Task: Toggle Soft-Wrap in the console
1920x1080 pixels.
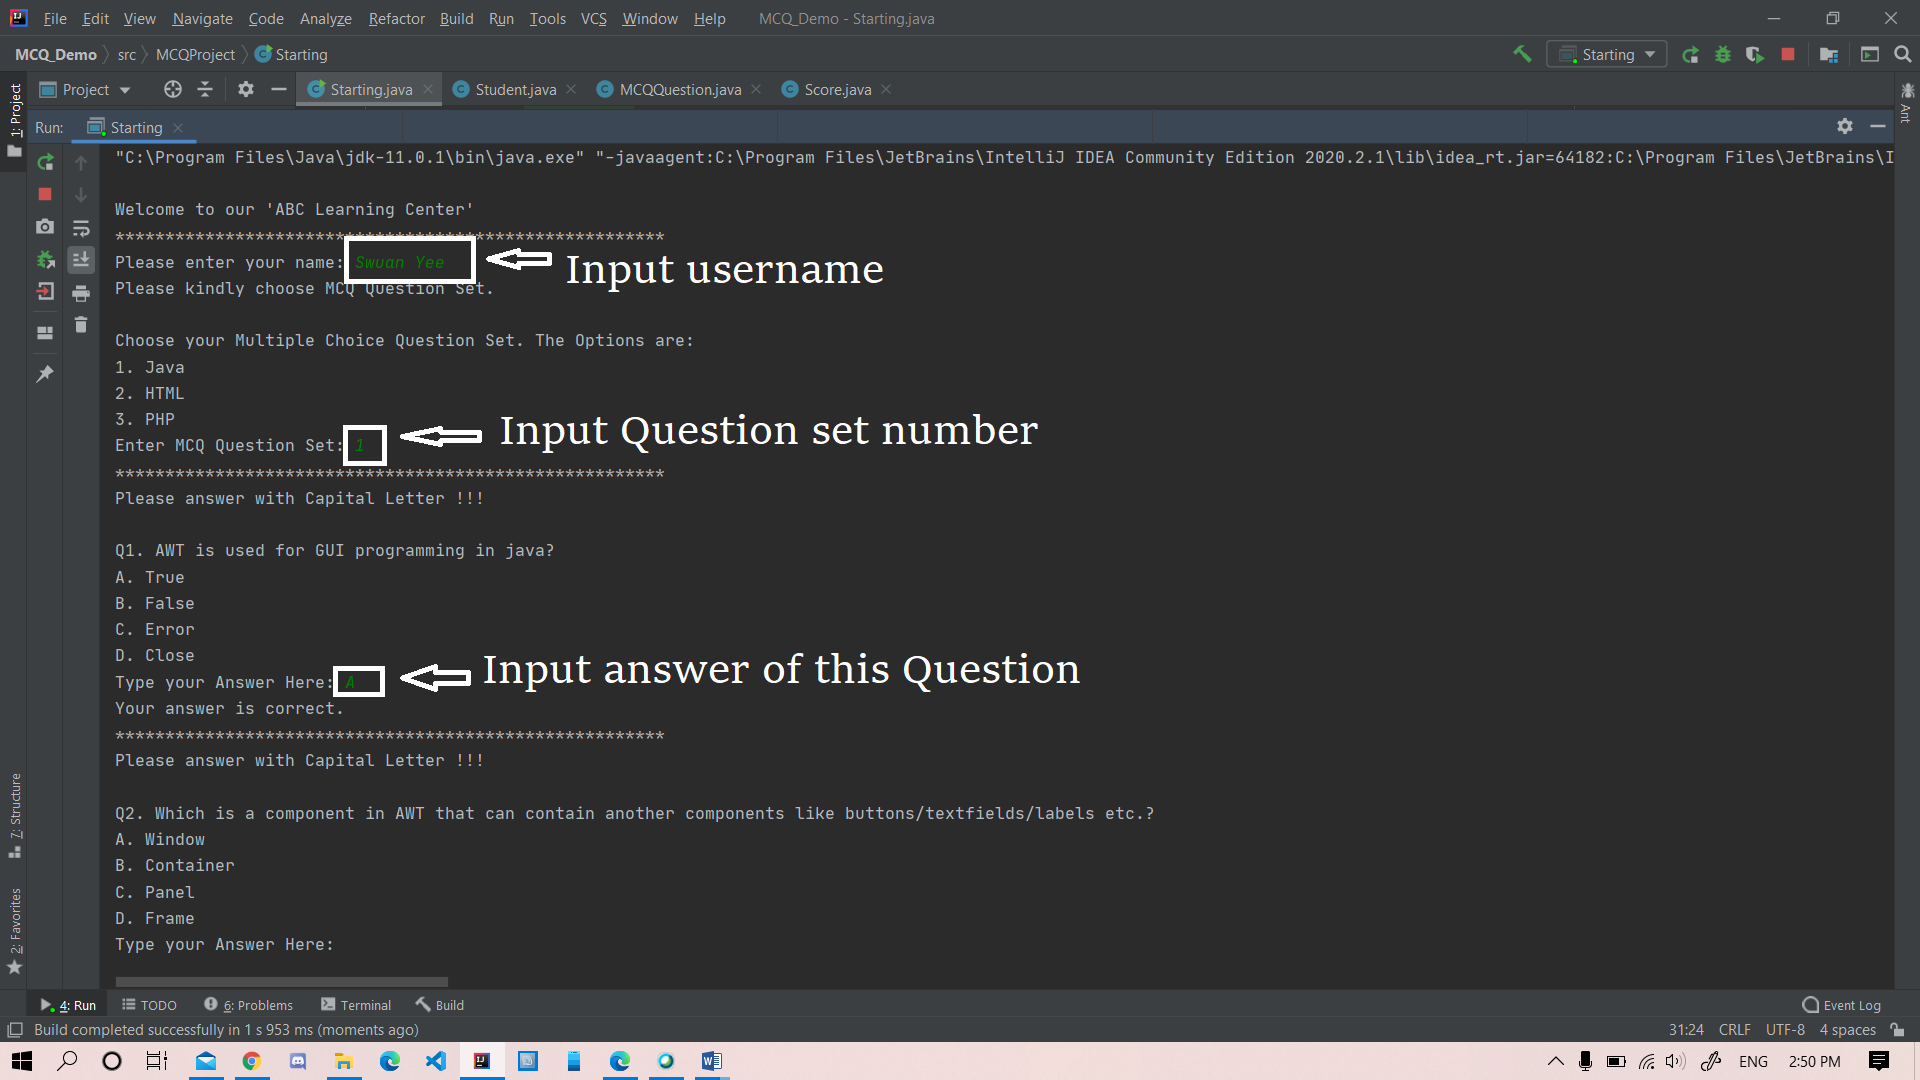Action: pyautogui.click(x=81, y=228)
